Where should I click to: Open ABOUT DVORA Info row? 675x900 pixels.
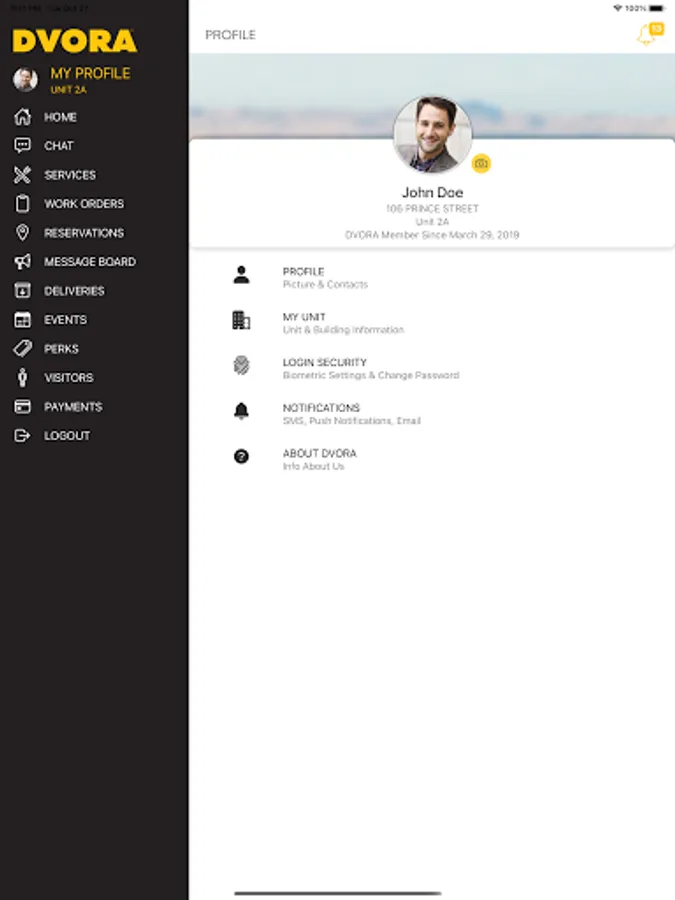click(432, 459)
